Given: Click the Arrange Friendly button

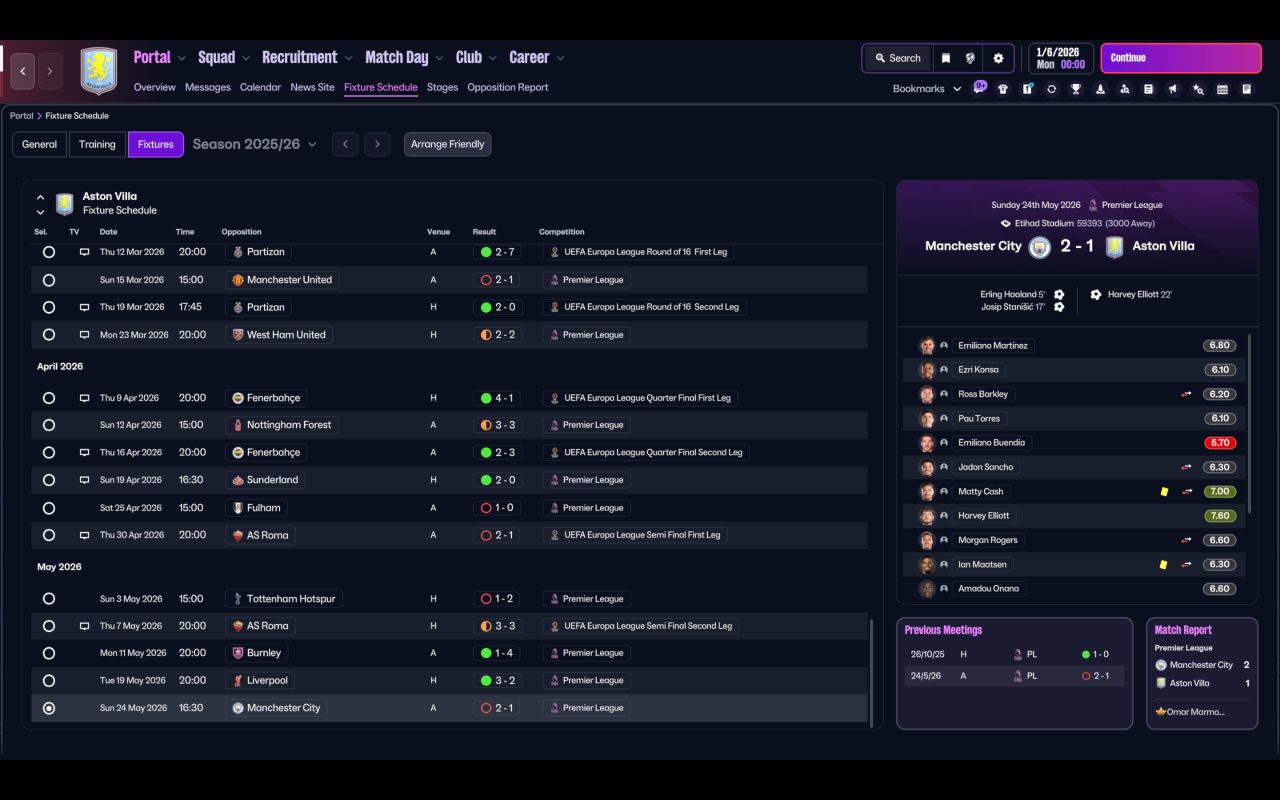Looking at the screenshot, I should 447,144.
